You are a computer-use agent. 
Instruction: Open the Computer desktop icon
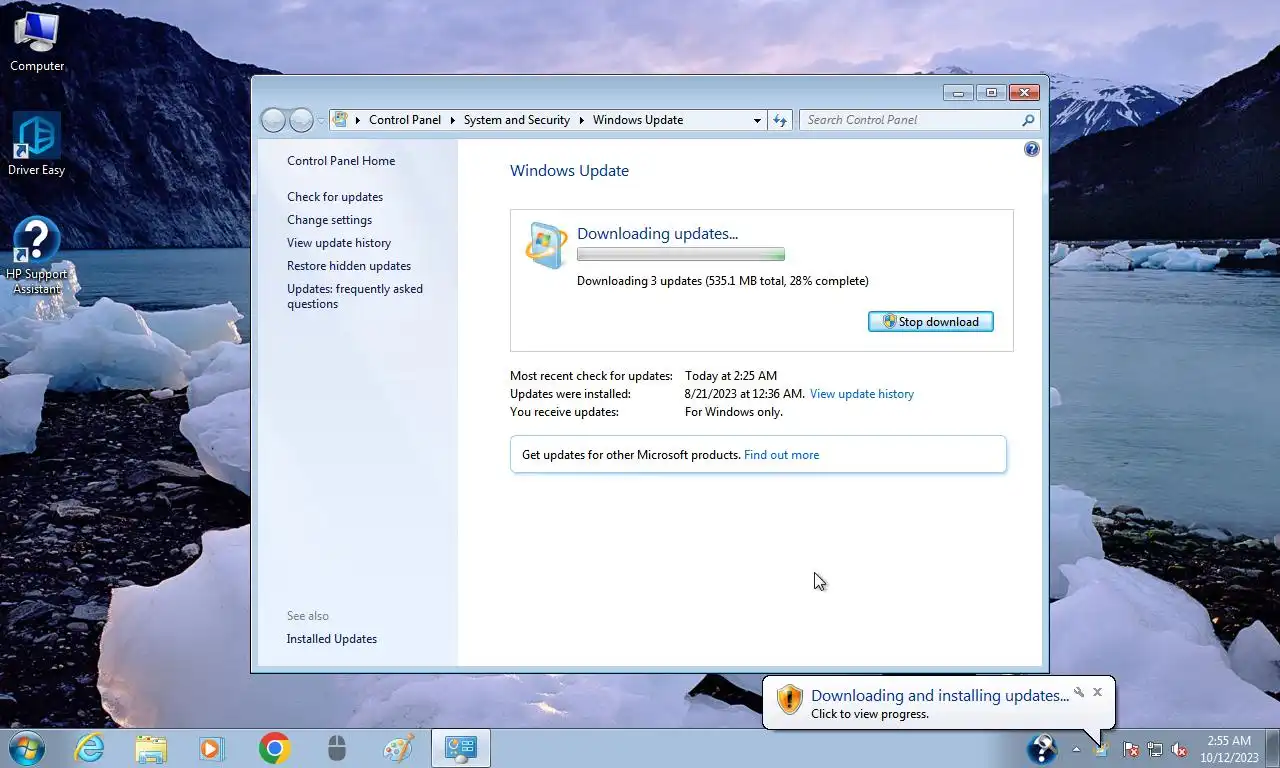(x=37, y=40)
